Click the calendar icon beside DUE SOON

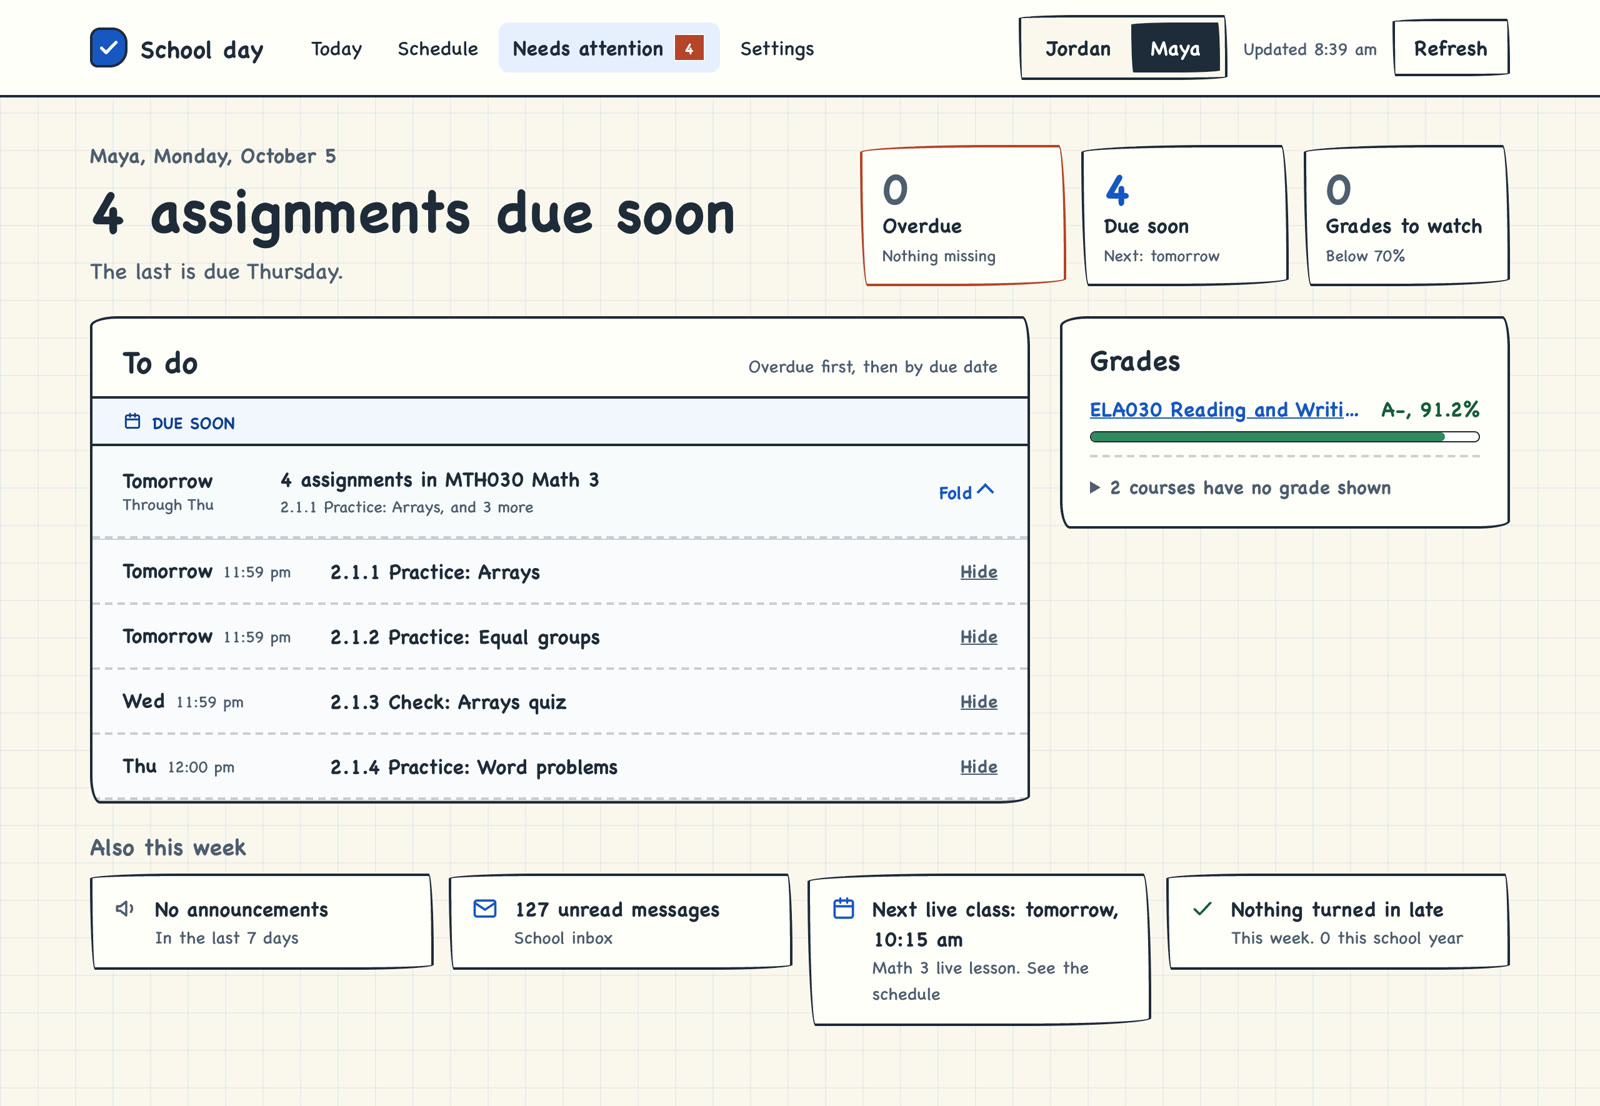132,422
